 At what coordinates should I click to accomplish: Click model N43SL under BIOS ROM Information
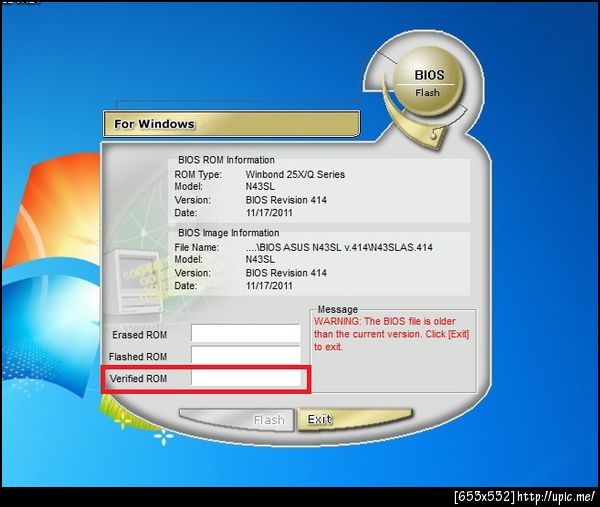click(260, 187)
